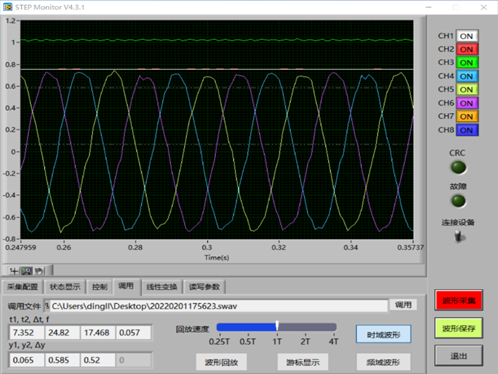The height and width of the screenshot is (374, 498).
Task: Switch to the 采集配置 tab
Action: coord(23,287)
